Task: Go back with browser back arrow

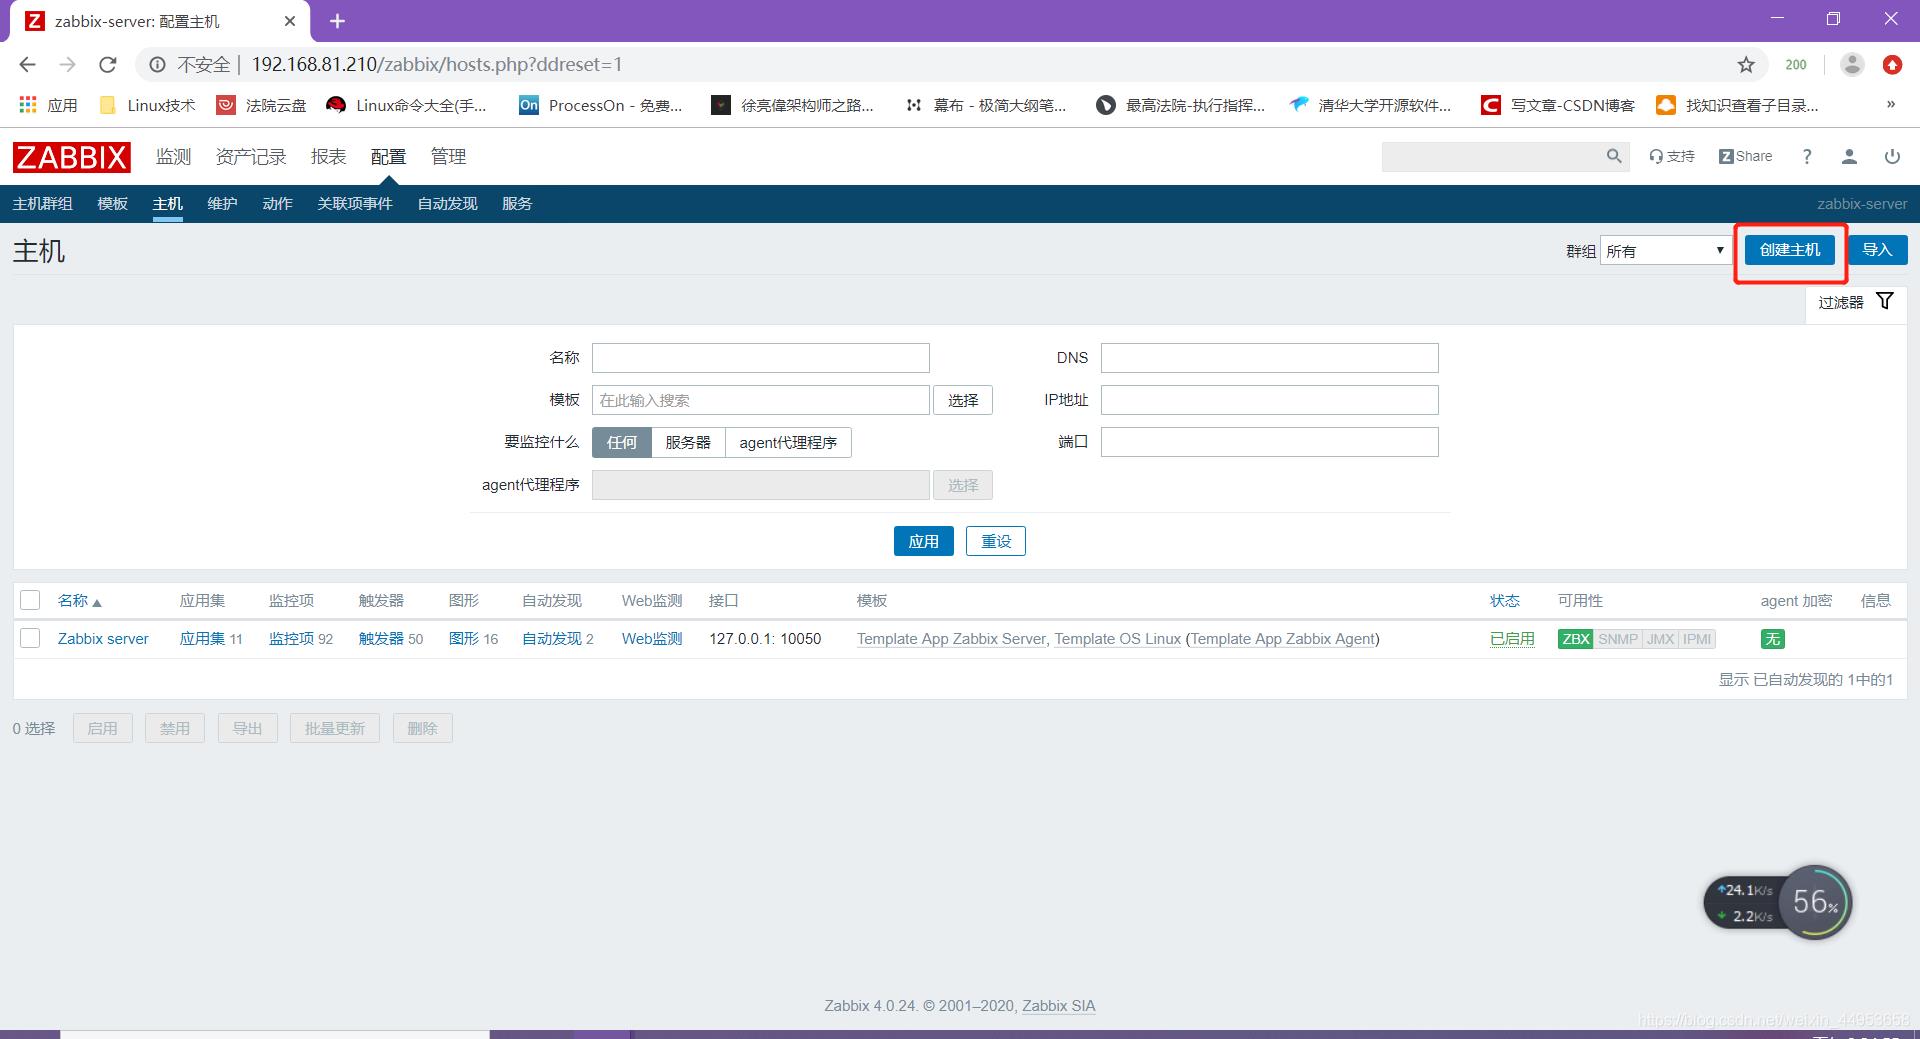Action: pos(27,65)
